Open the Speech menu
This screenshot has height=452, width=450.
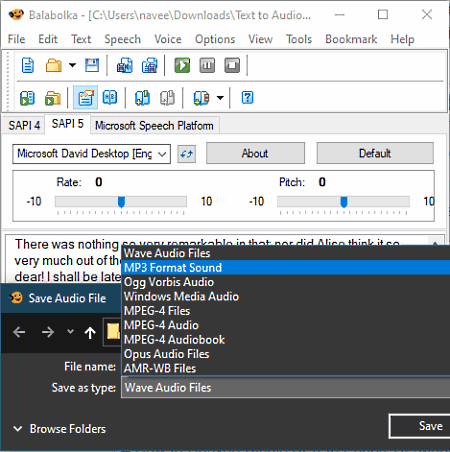pyautogui.click(x=122, y=39)
